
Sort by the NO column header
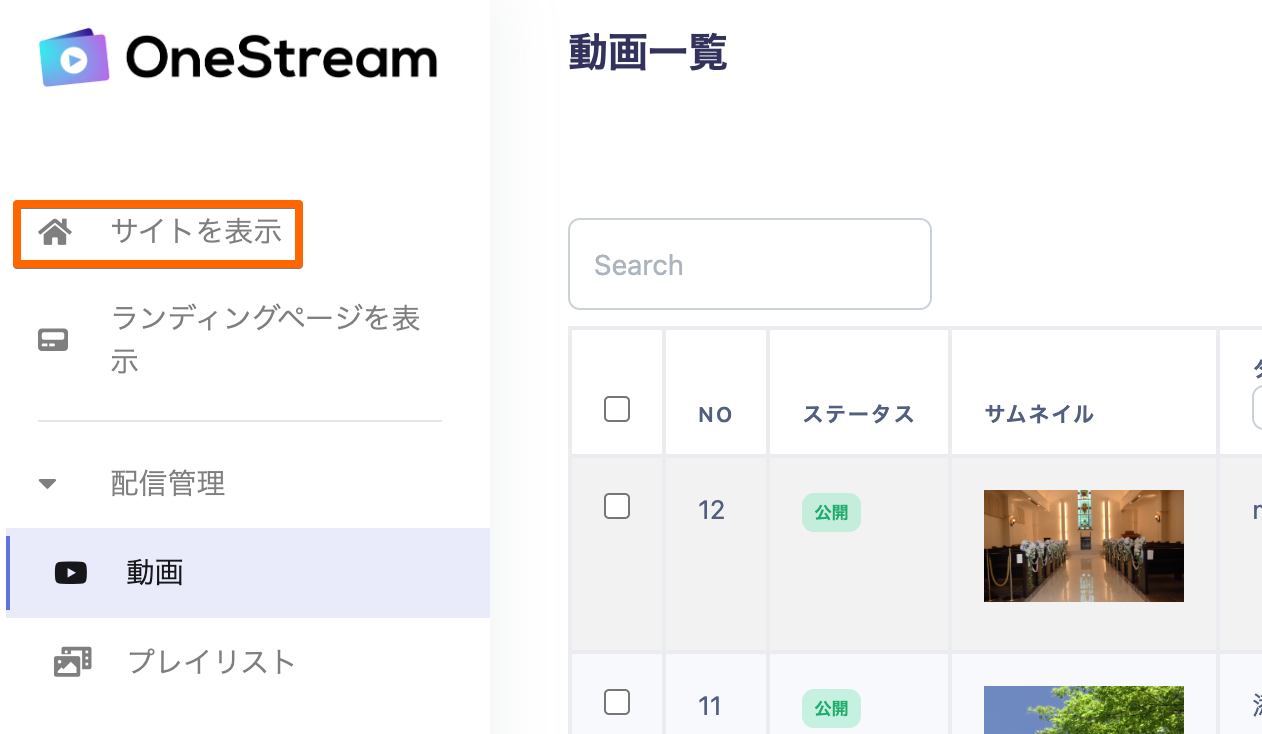pyautogui.click(x=716, y=415)
